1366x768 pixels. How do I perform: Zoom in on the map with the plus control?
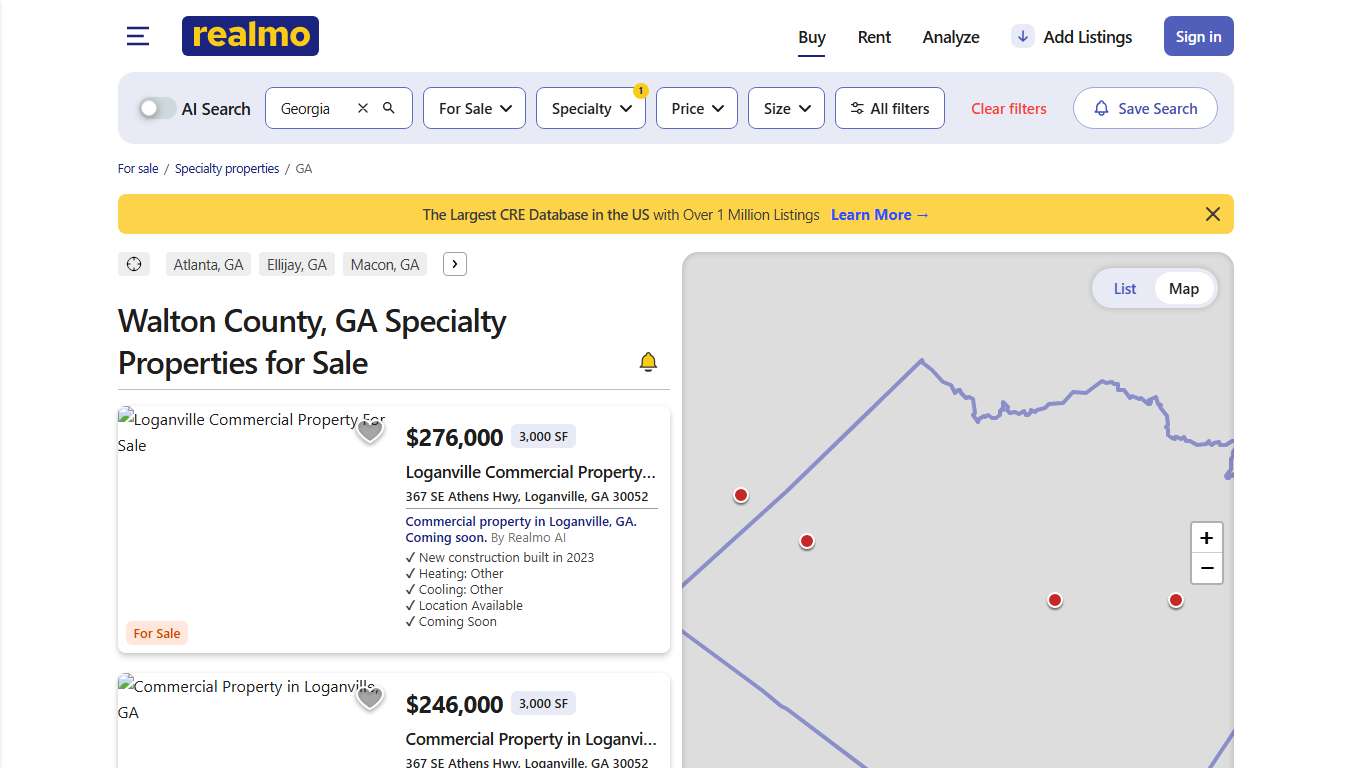coord(1207,537)
